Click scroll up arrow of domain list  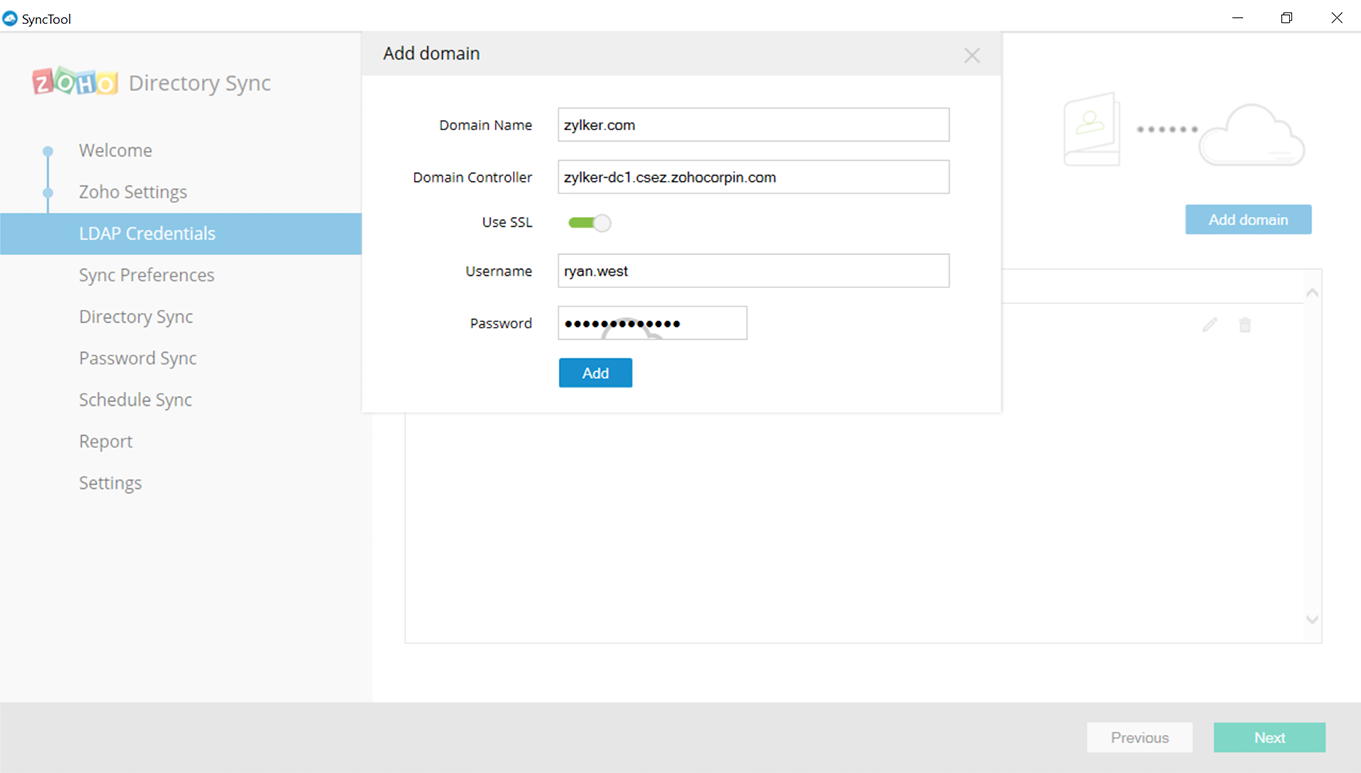click(x=1312, y=293)
